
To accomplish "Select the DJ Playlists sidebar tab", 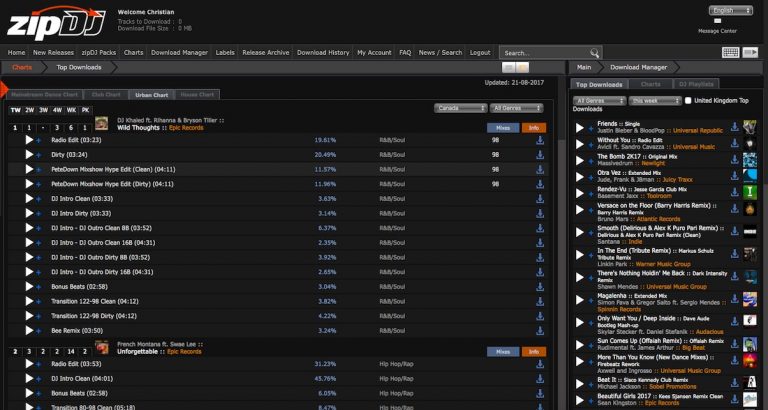I will [x=696, y=85].
